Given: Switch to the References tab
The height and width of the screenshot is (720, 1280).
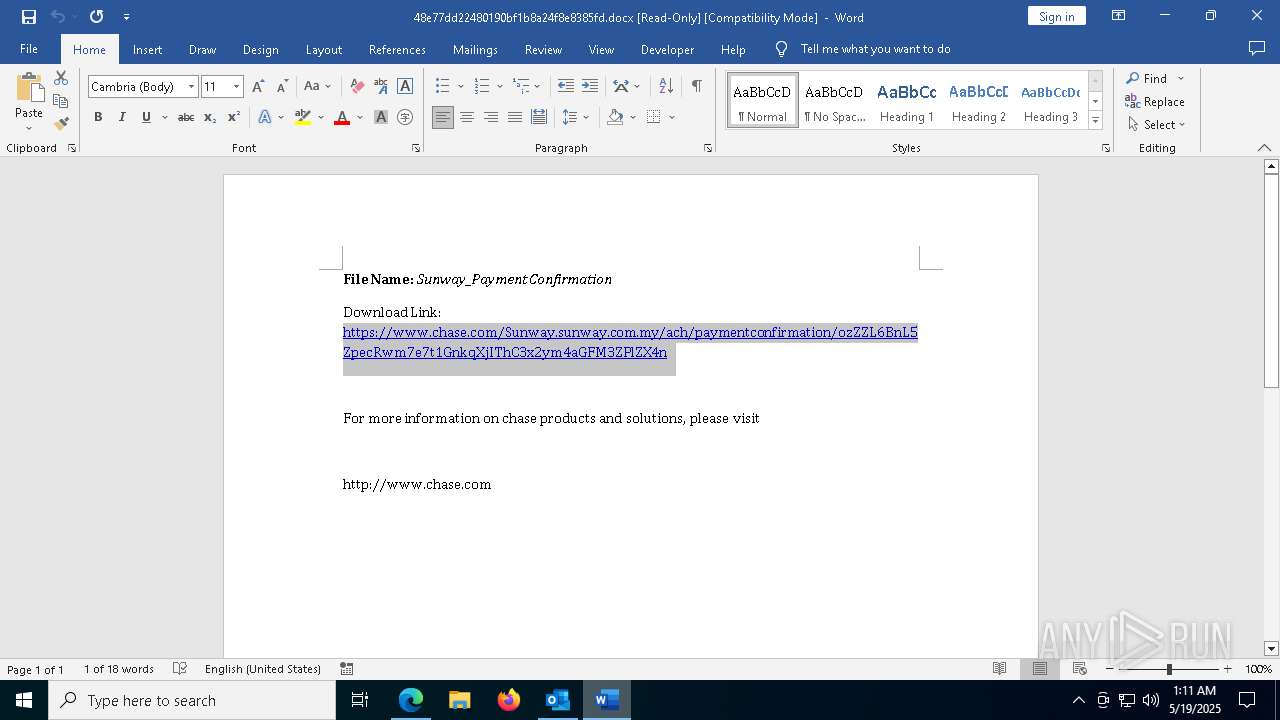Looking at the screenshot, I should coord(397,49).
